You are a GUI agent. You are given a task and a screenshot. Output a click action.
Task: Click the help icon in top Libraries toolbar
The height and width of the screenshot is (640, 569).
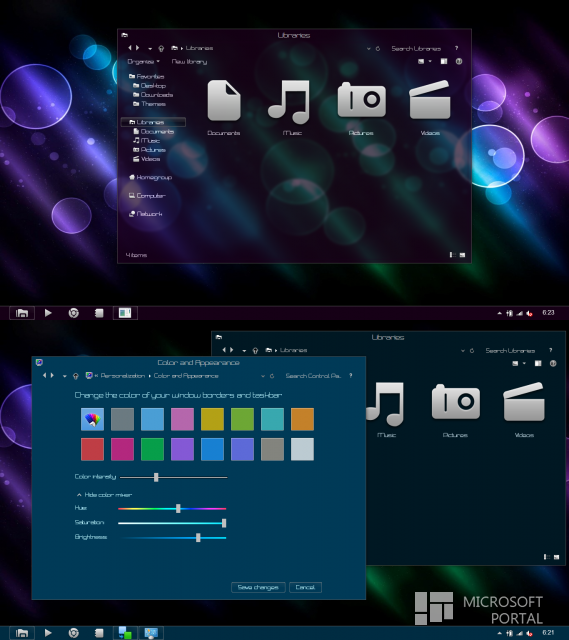[459, 61]
